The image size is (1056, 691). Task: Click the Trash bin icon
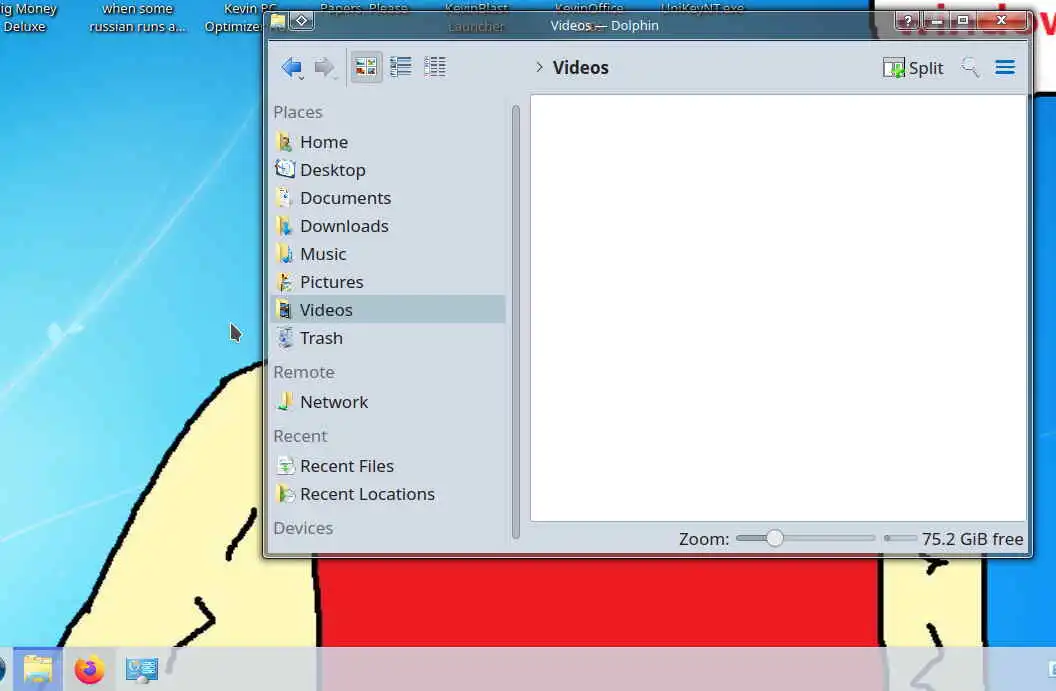285,337
